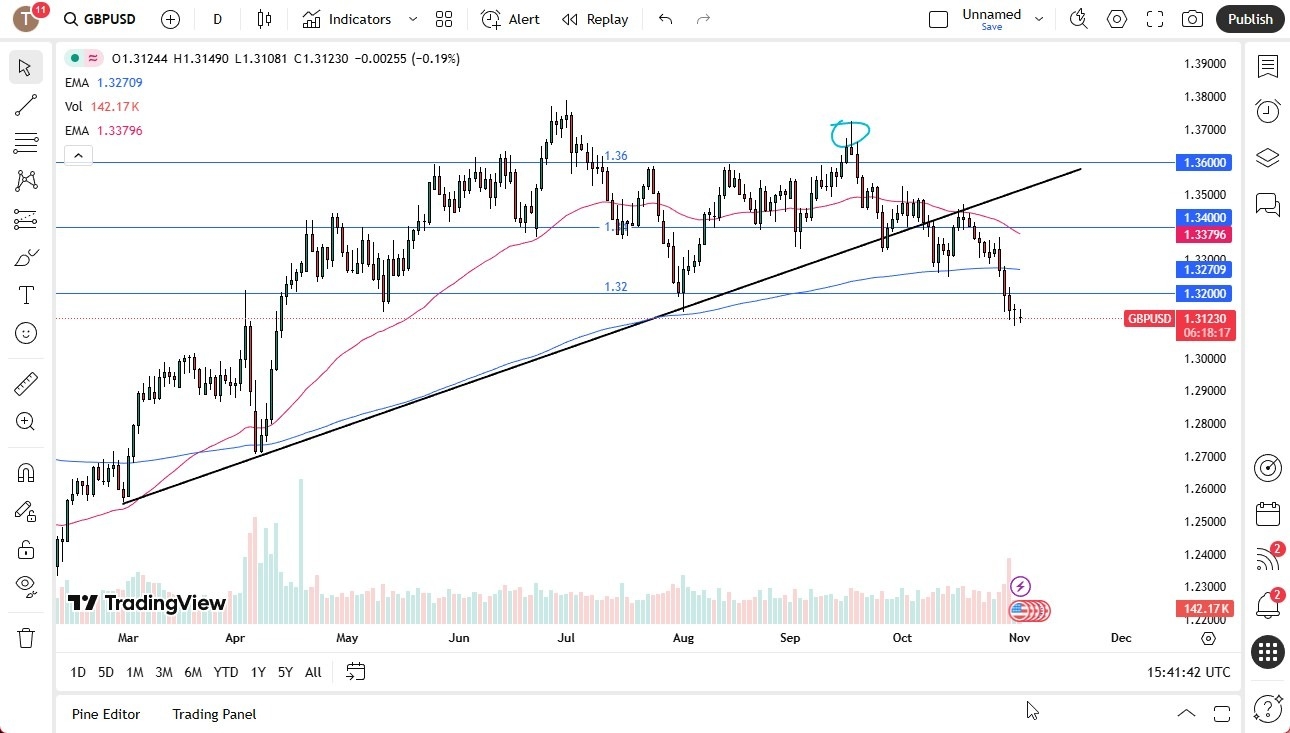The height and width of the screenshot is (733, 1290).
Task: Click the Publish button
Action: (1249, 19)
